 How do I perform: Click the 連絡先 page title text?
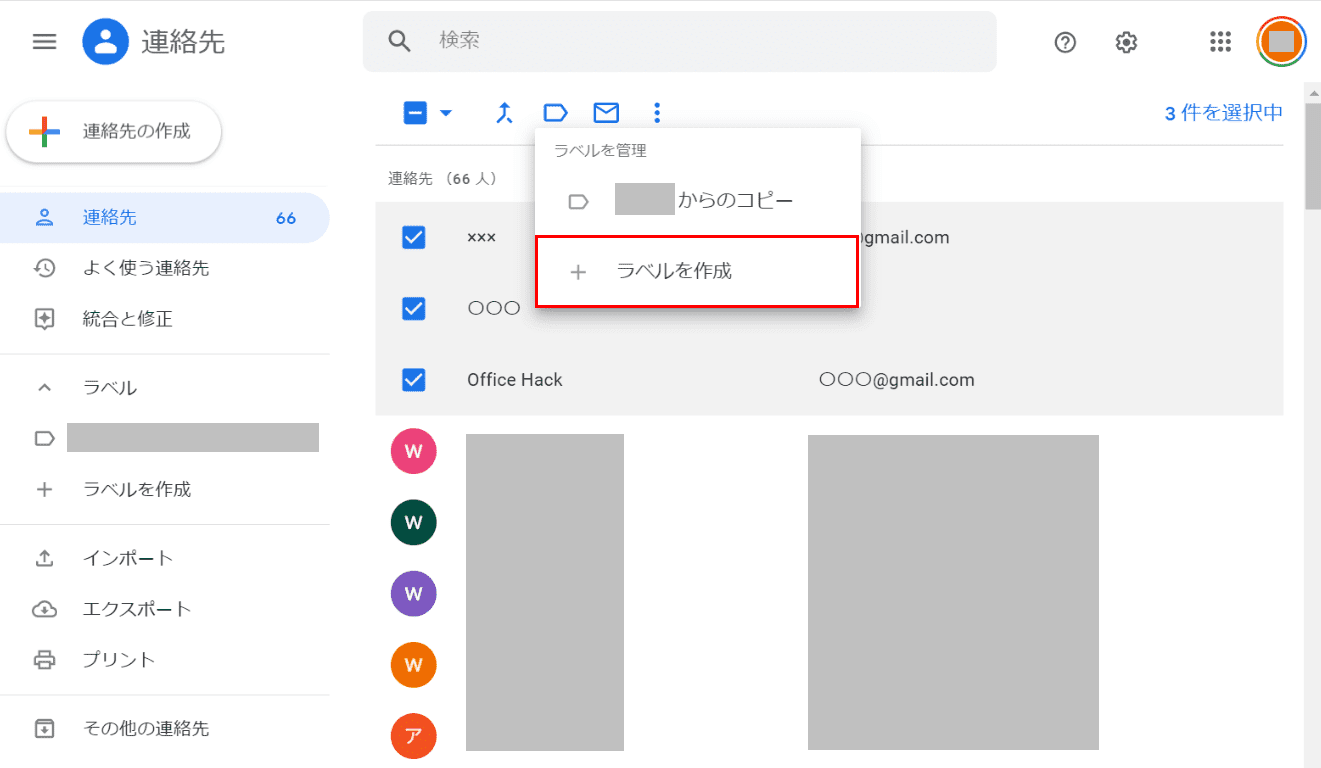[x=183, y=41]
